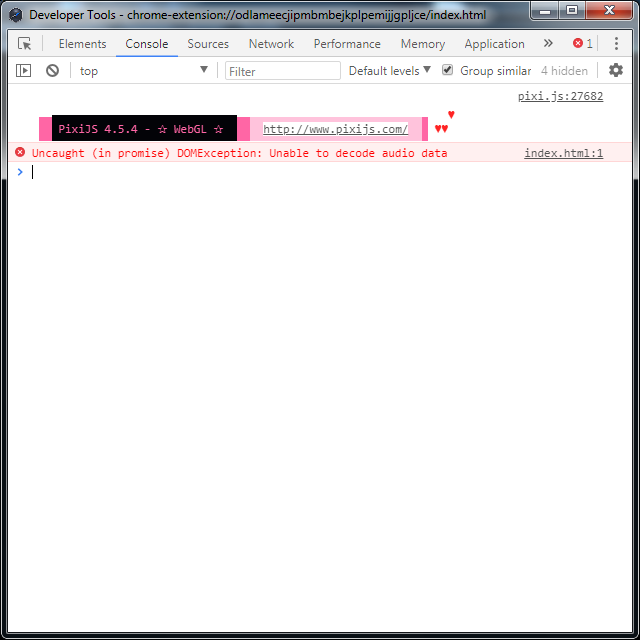
Task: Minimize the Developer Tools window
Action: (x=545, y=11)
